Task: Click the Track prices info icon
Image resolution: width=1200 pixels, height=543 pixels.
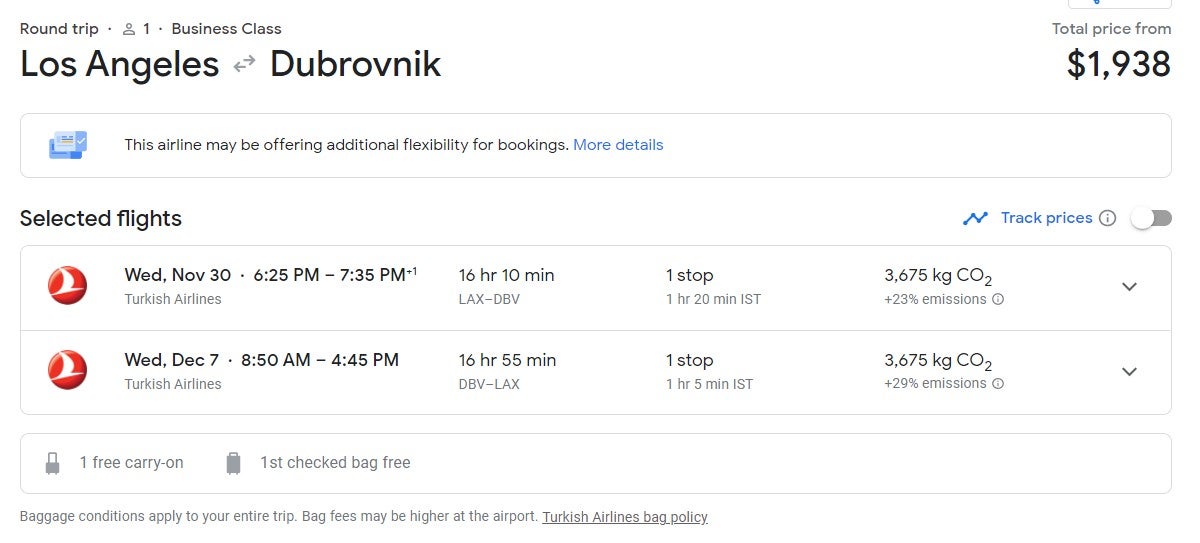Action: [x=1107, y=218]
